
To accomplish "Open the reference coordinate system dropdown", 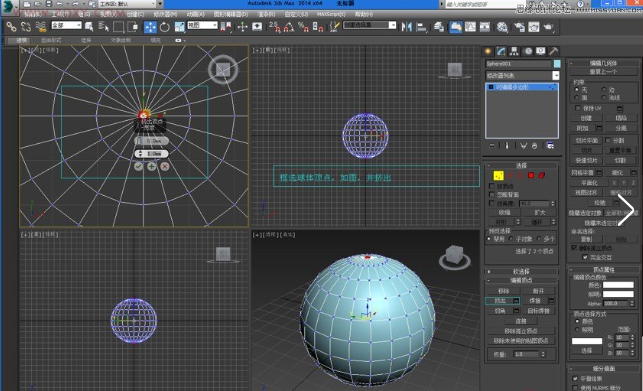I will 202,25.
